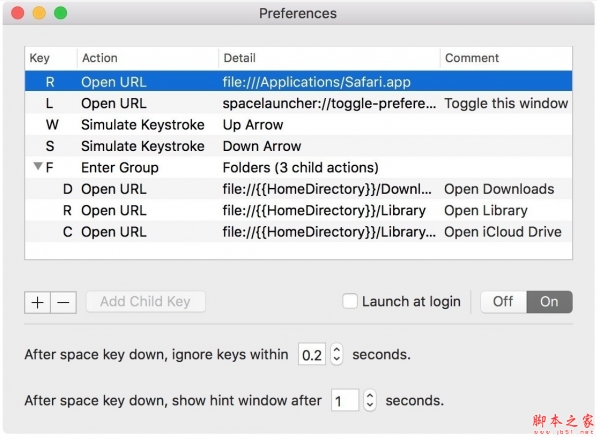Screen dimensions: 600x438
Task: Zoom the Preferences window with green button
Action: point(60,14)
